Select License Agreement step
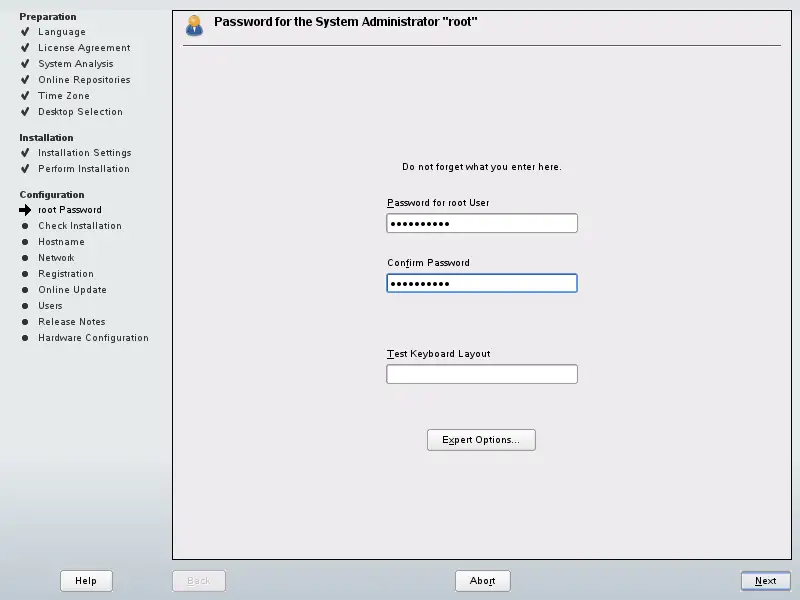The height and width of the screenshot is (600, 800). click(x=84, y=47)
